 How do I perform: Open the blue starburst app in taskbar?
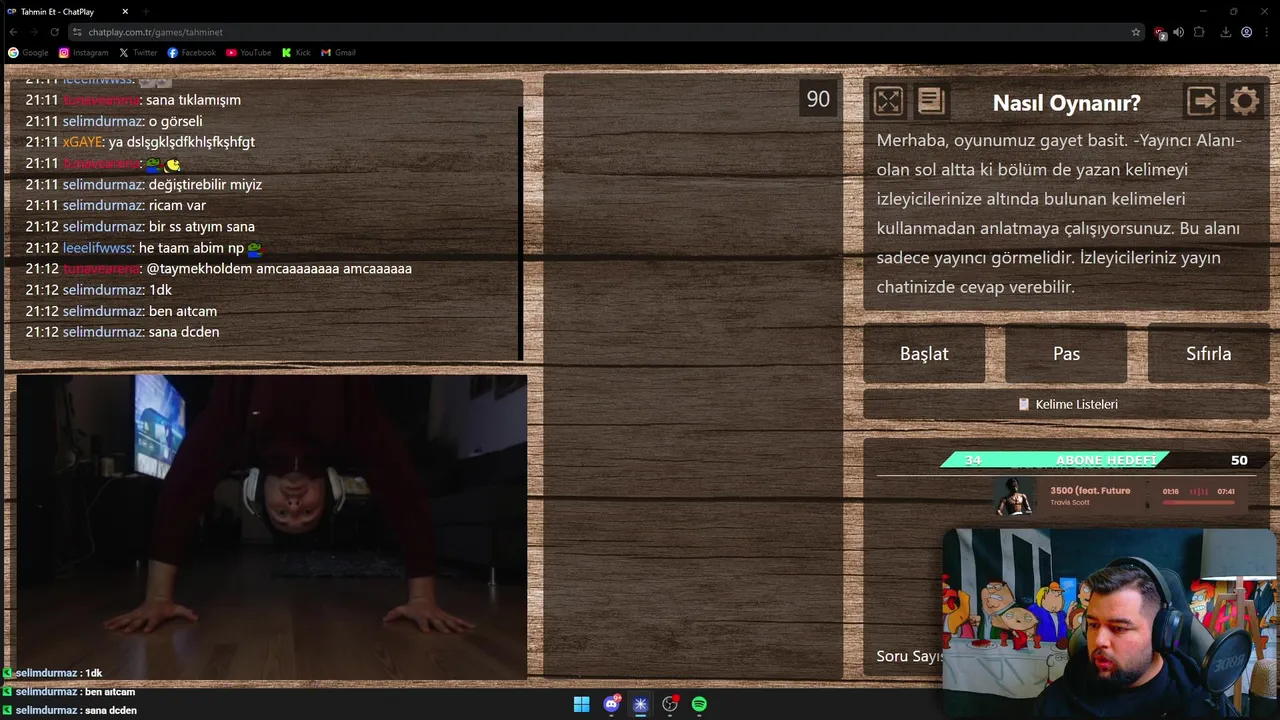[641, 704]
